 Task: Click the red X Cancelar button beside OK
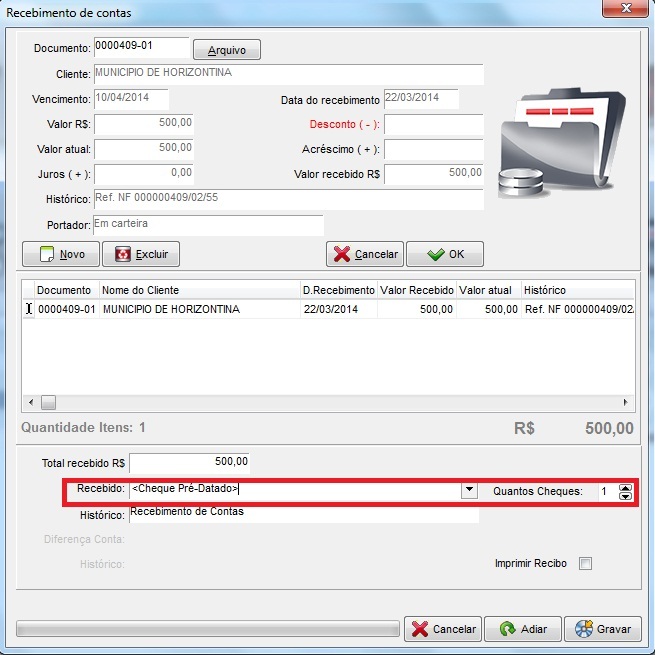(x=364, y=254)
